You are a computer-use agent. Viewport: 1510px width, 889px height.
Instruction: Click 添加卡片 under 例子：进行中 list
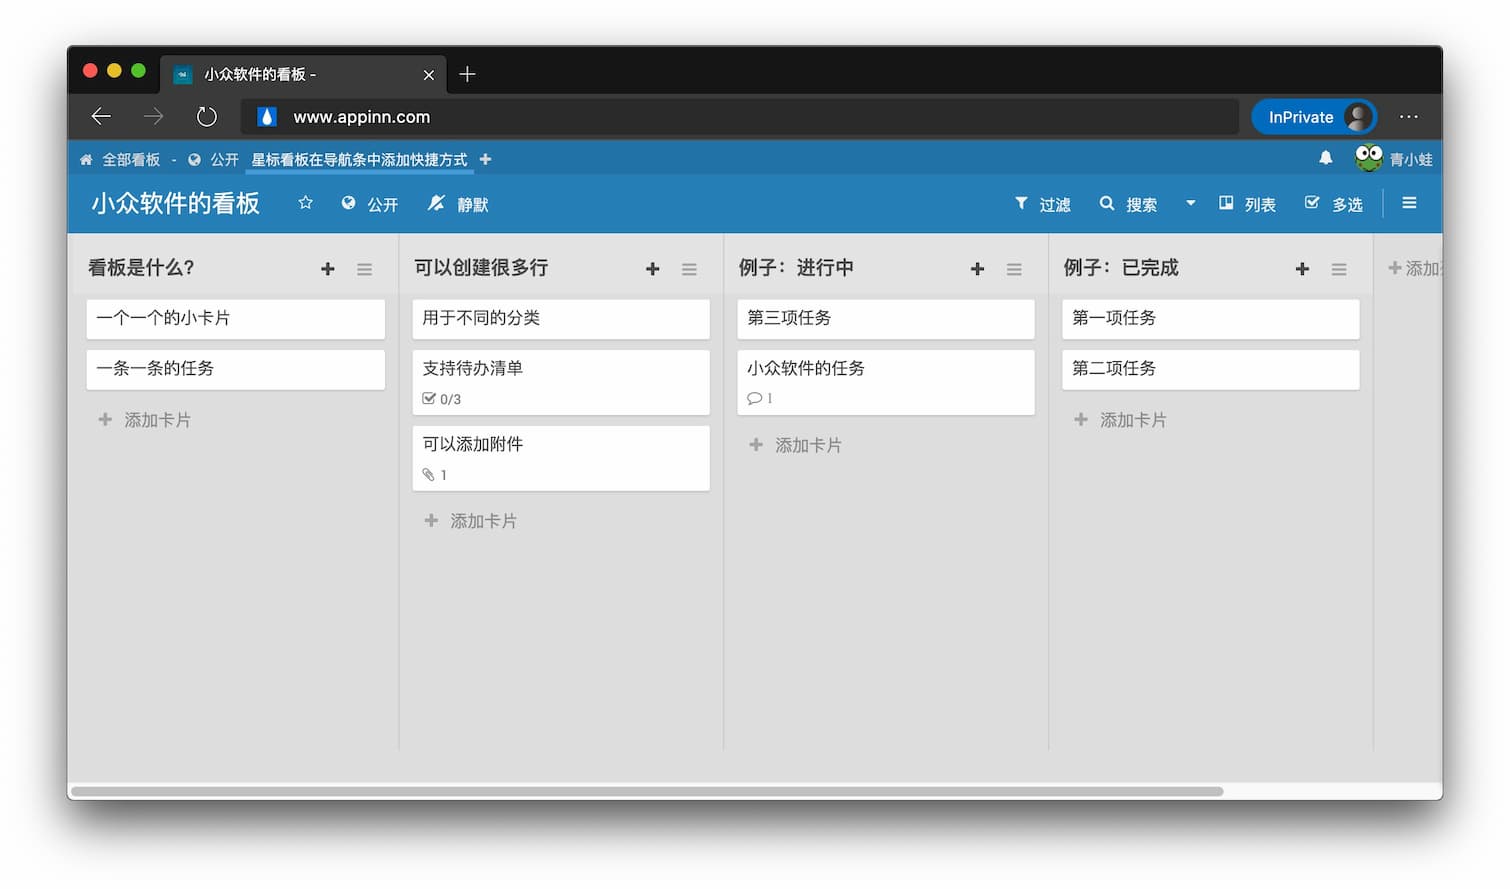coord(796,445)
